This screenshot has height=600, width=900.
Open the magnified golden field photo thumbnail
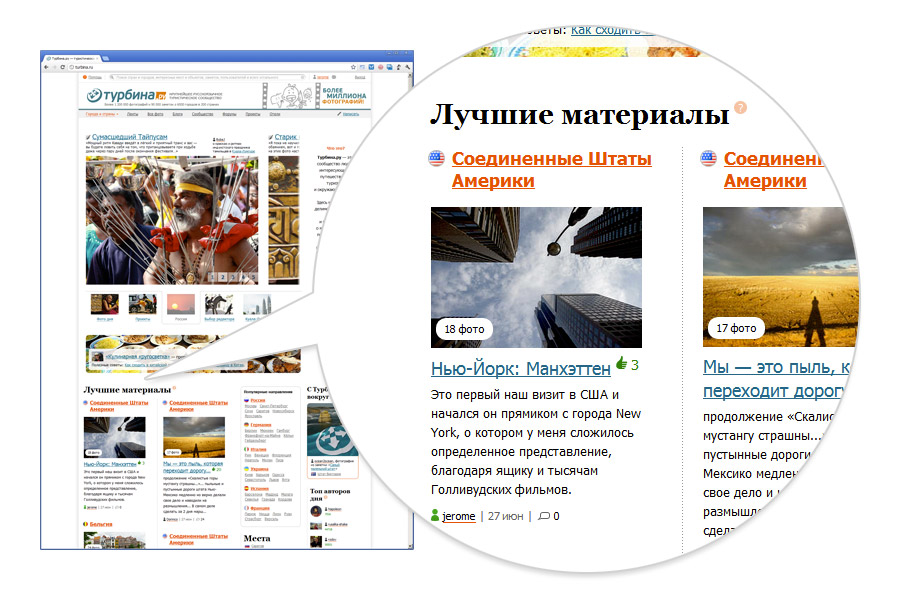click(x=779, y=277)
